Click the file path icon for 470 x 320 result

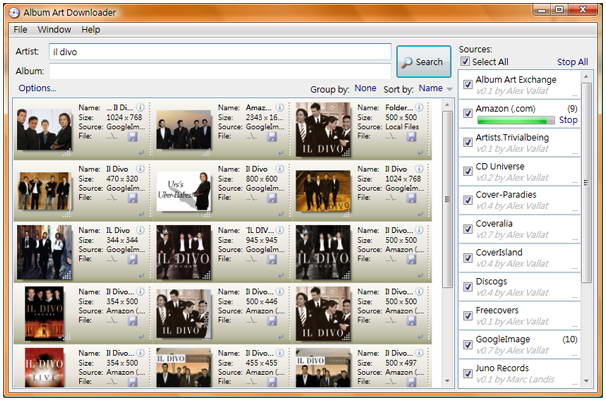coord(112,198)
